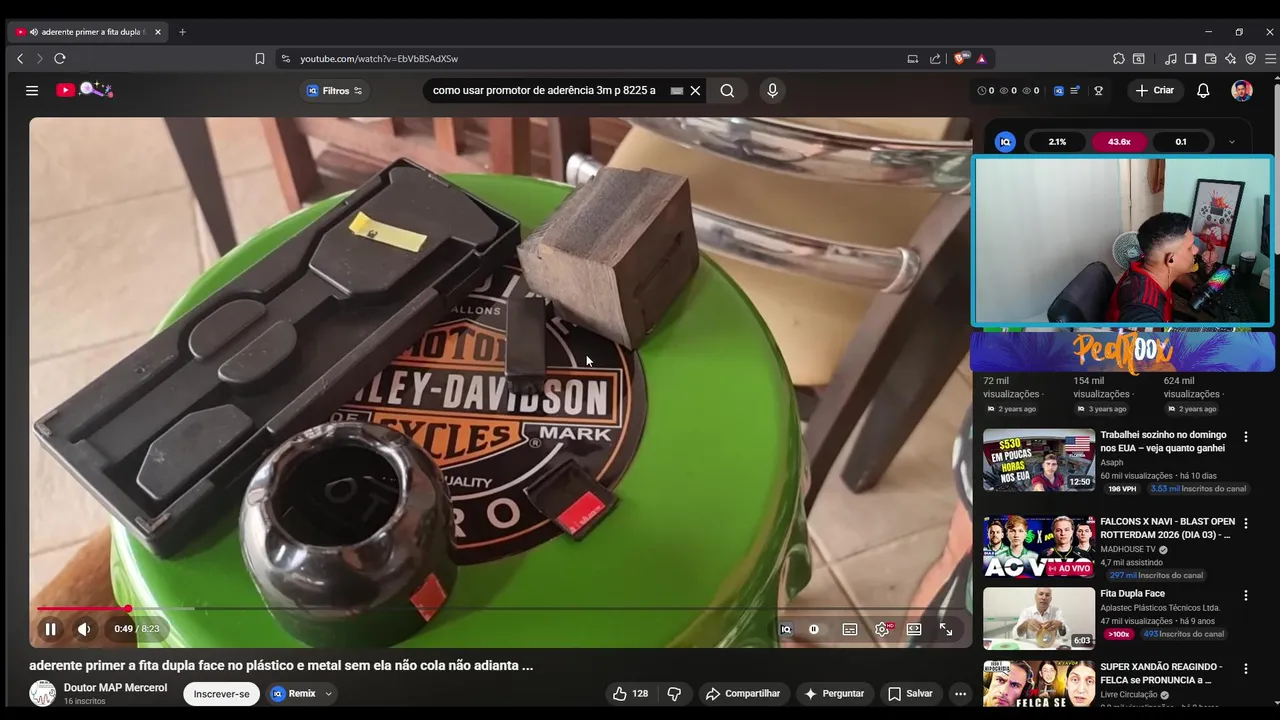This screenshot has height=720, width=1280.
Task: Start voice search with the microphone
Action: coord(772,90)
